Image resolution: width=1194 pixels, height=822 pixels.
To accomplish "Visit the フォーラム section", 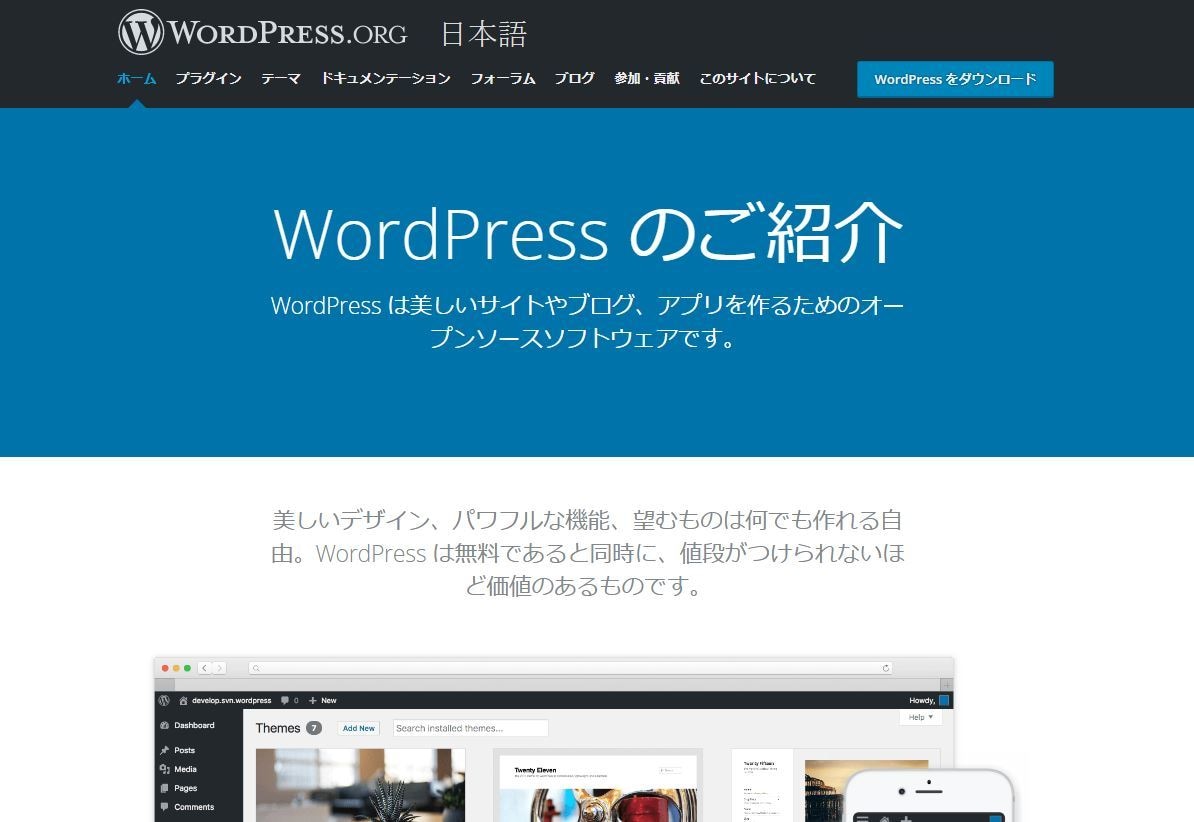I will pyautogui.click(x=503, y=78).
